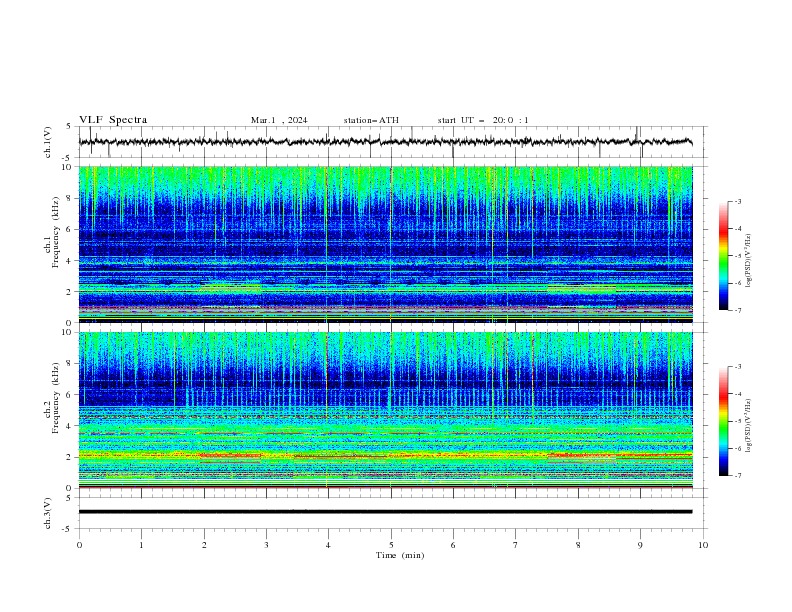The height and width of the screenshot is (612, 792).
Task: Click inside the ch.1 spectrogram panel
Action: point(385,244)
